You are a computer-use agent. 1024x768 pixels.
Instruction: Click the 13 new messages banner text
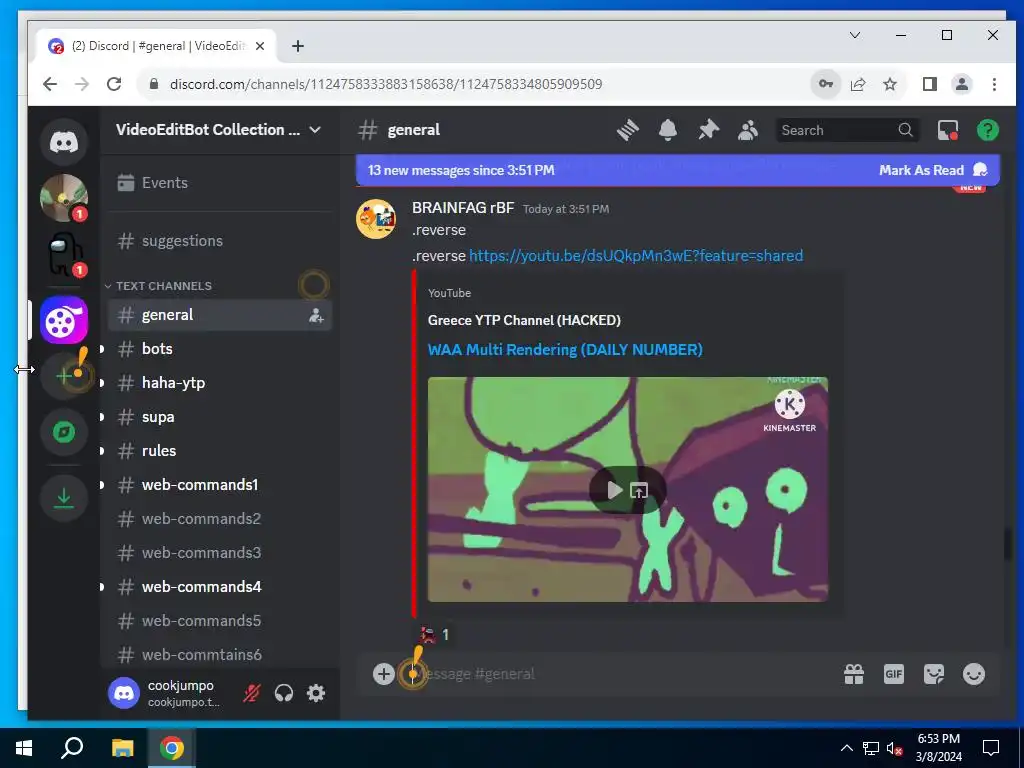460,170
